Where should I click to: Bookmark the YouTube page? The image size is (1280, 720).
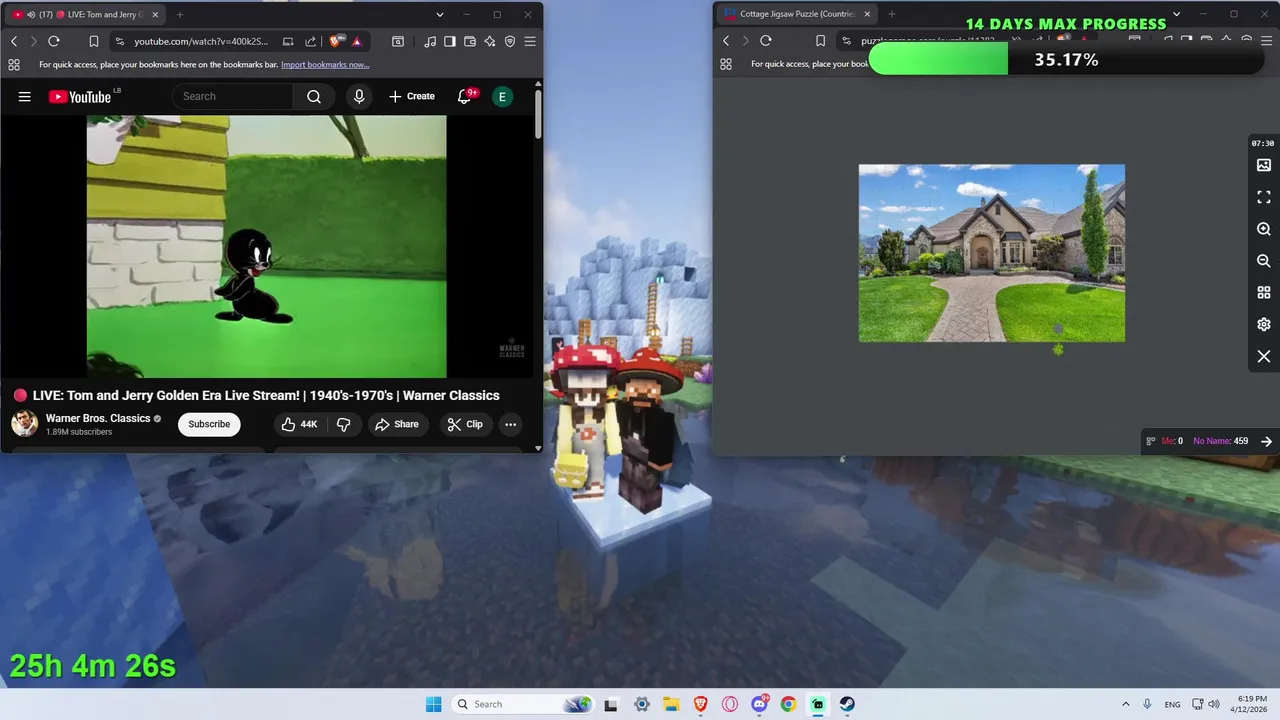coord(94,41)
